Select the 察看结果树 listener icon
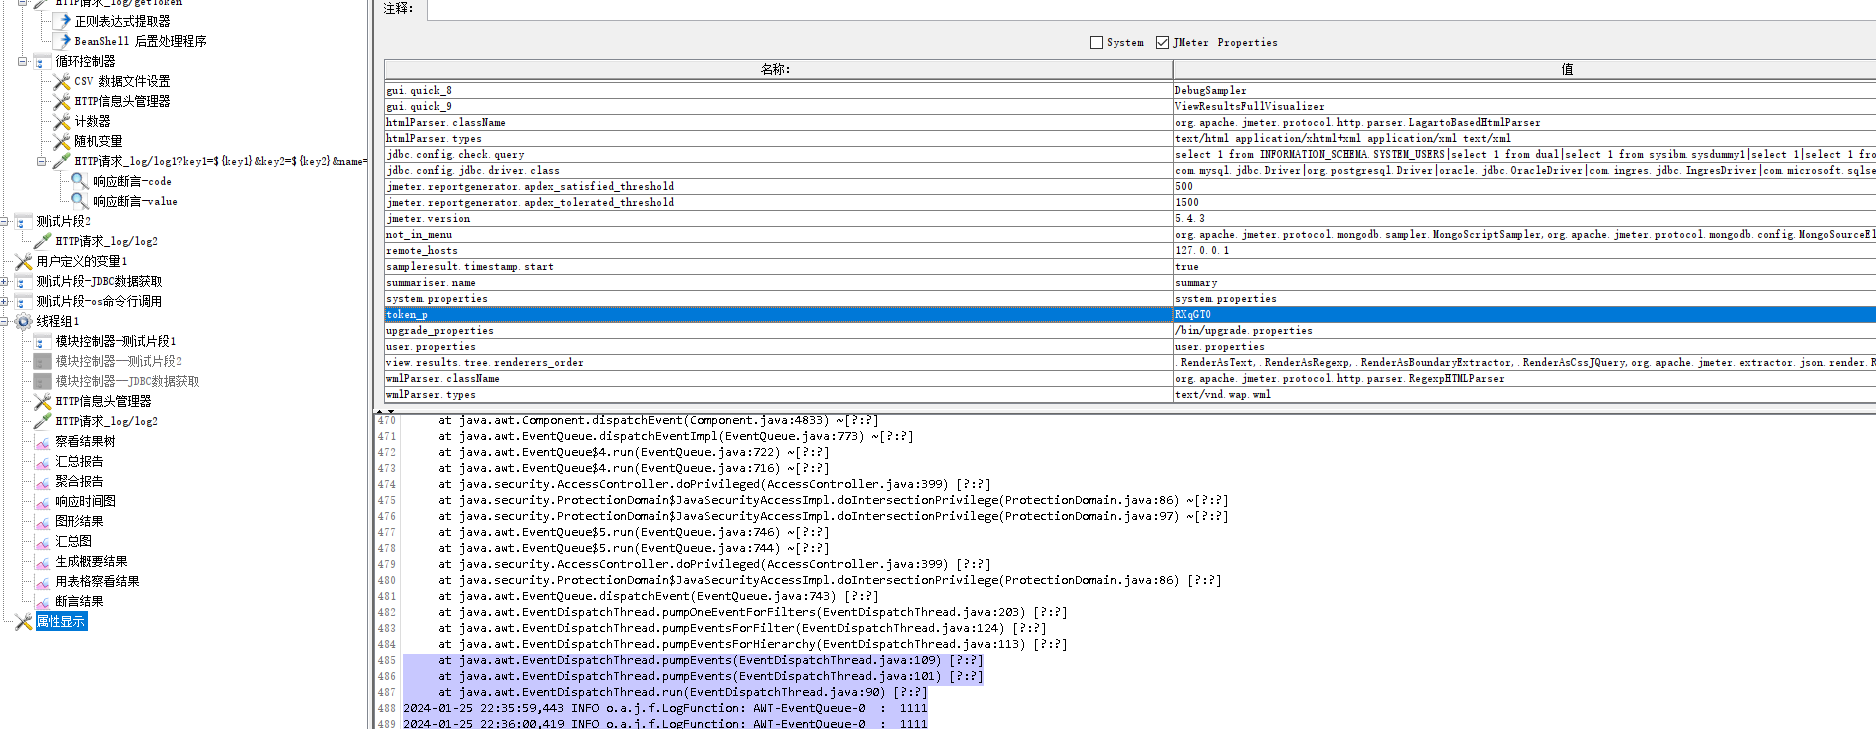1876x729 pixels. click(x=43, y=441)
